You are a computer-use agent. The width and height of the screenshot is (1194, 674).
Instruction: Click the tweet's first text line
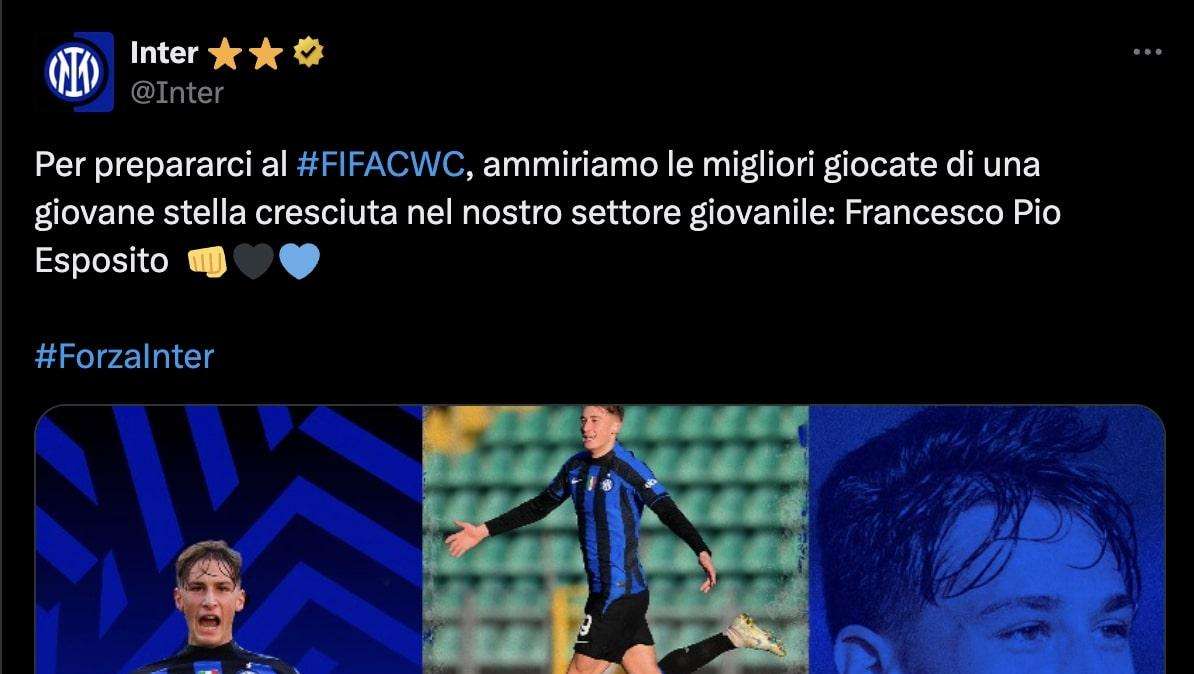[x=537, y=165]
